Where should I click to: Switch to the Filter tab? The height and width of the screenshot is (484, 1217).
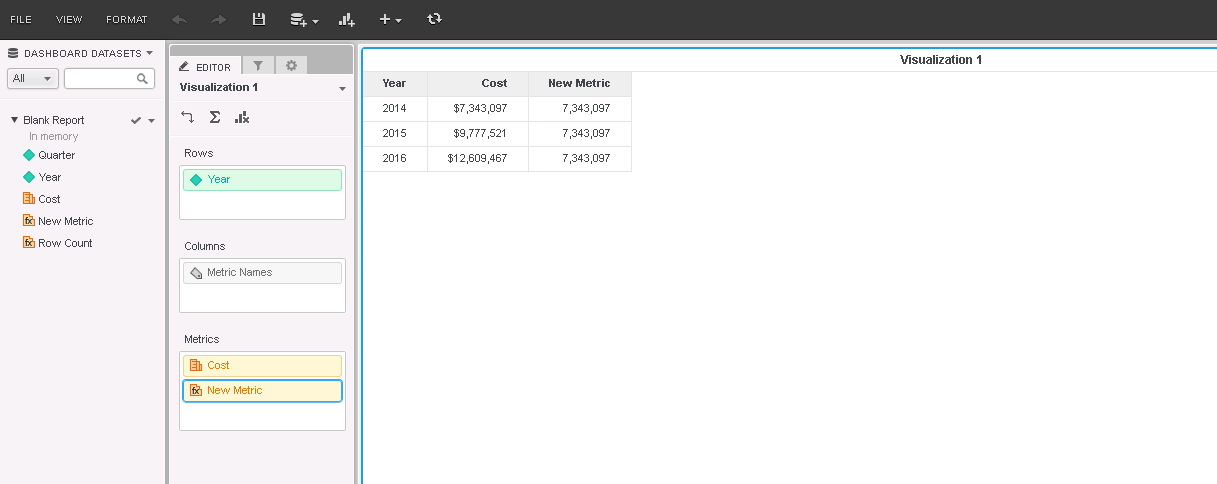click(258, 66)
